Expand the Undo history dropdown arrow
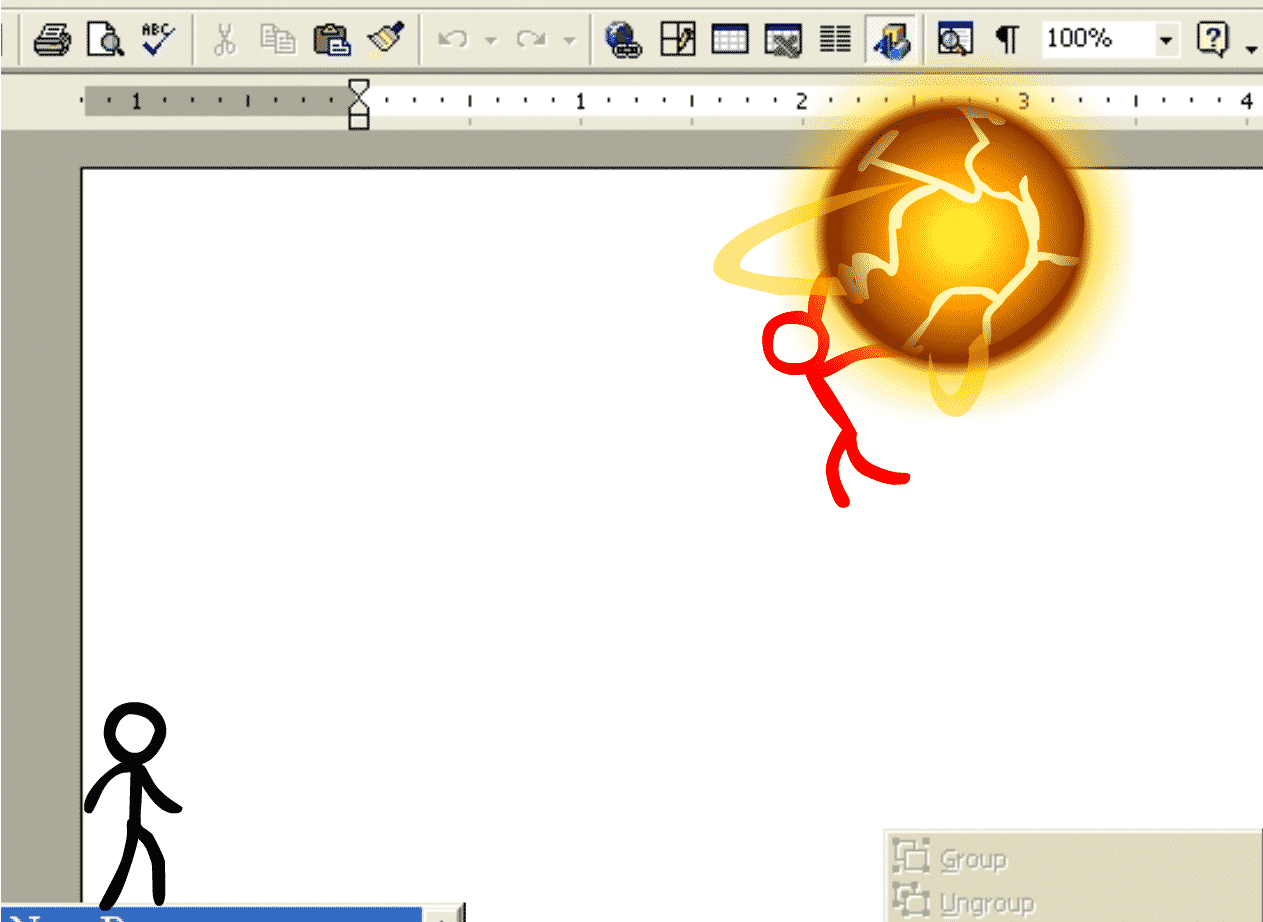 coord(491,40)
